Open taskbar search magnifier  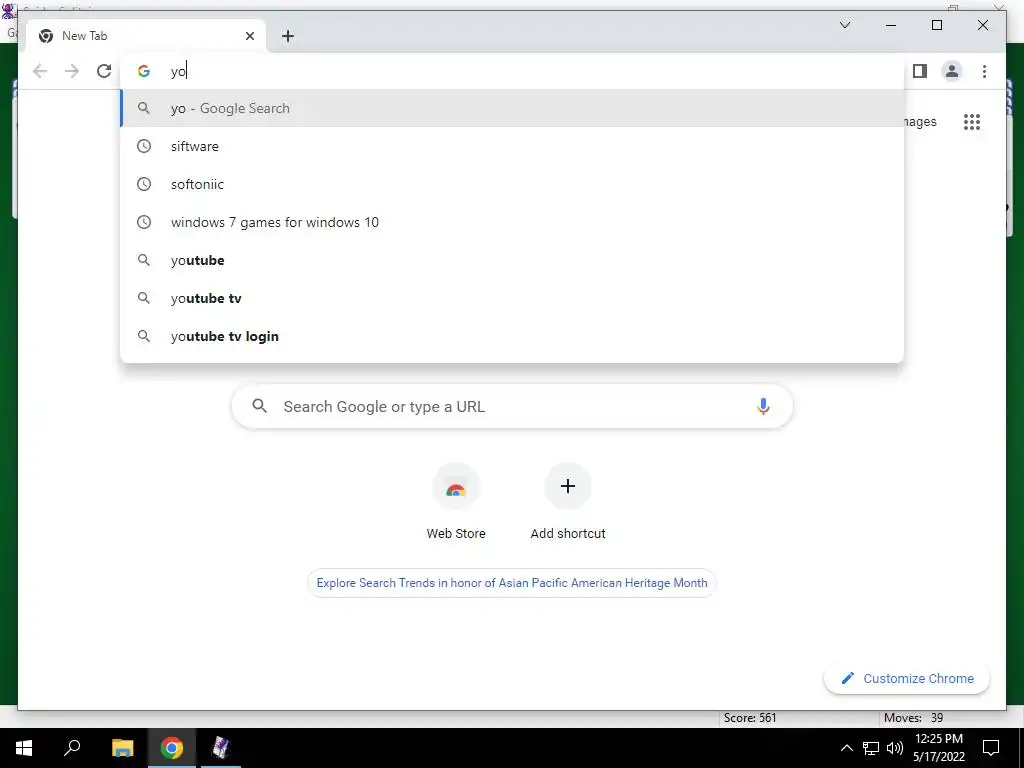72,748
